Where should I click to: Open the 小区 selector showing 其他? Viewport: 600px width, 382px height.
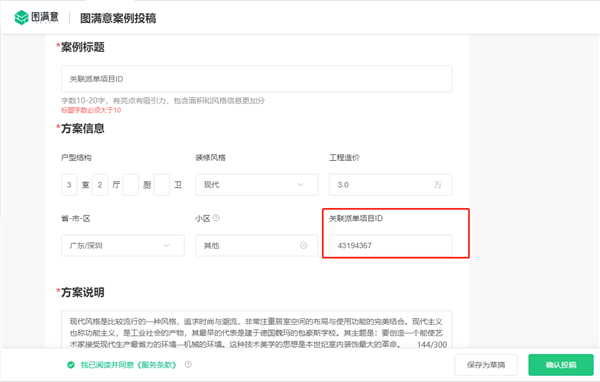(x=256, y=245)
